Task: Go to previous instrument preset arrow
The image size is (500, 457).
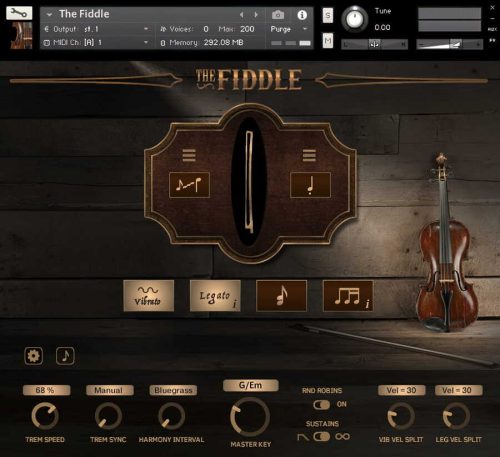Action: pos(242,15)
